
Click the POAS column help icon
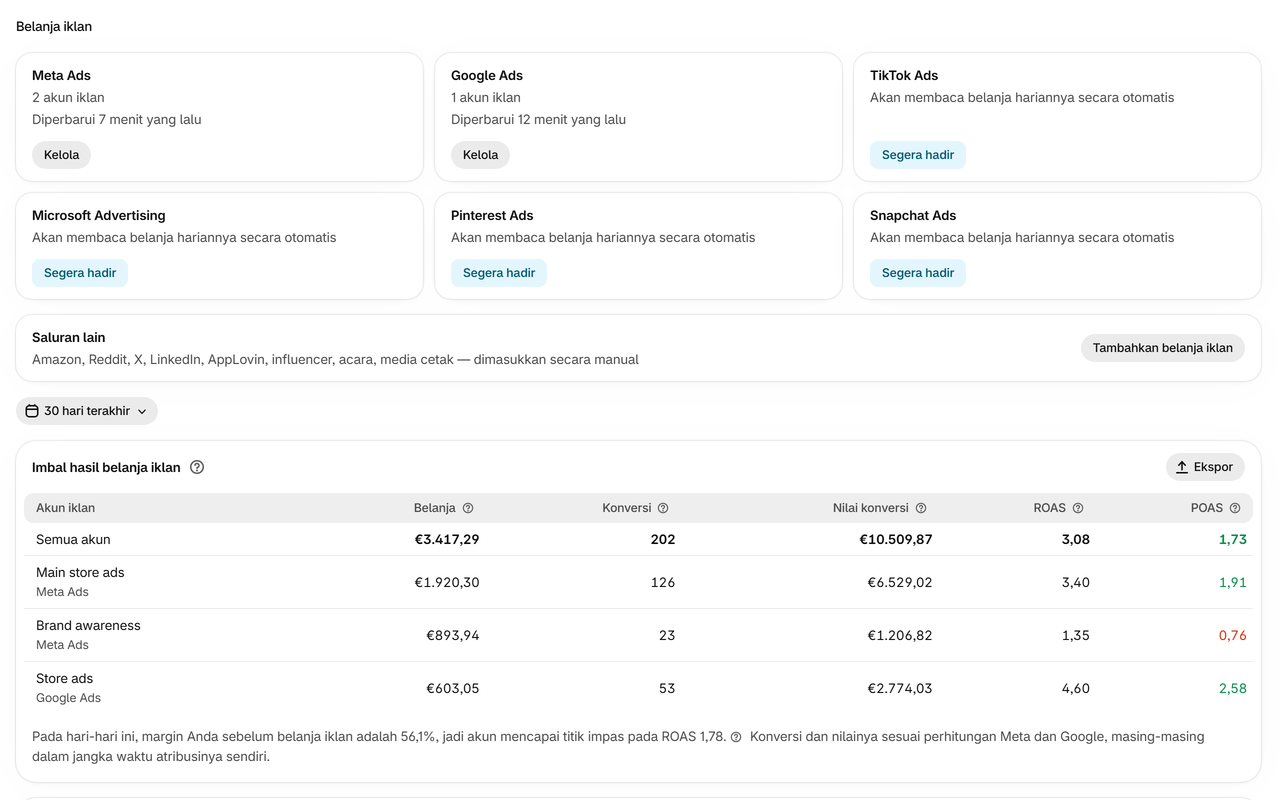click(1235, 508)
